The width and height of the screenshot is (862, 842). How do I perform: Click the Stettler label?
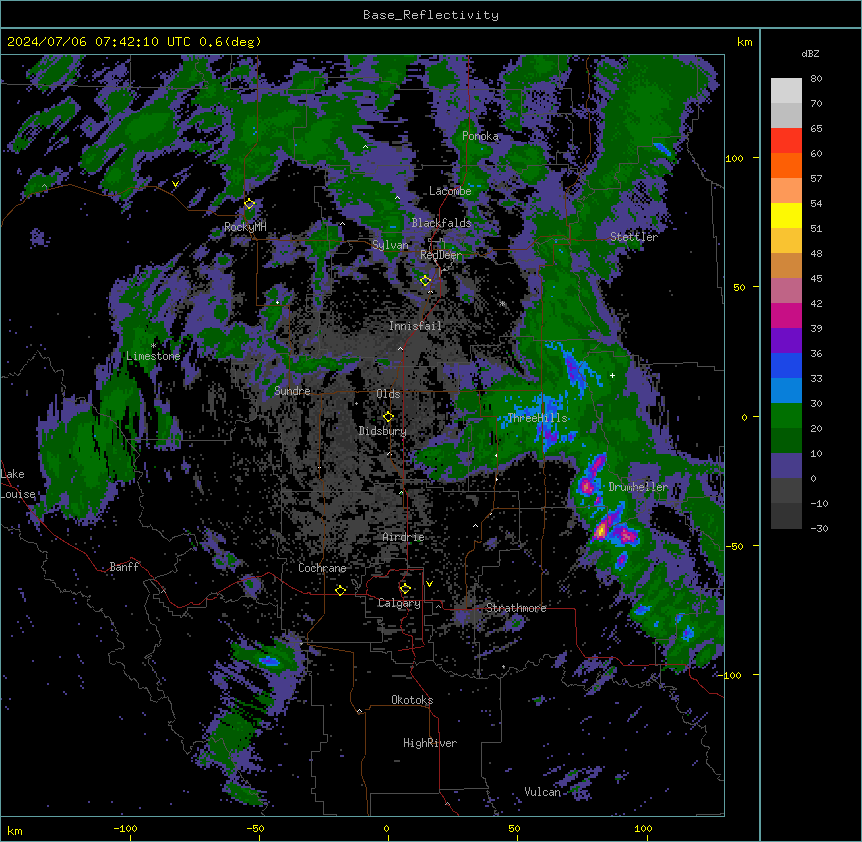point(633,237)
